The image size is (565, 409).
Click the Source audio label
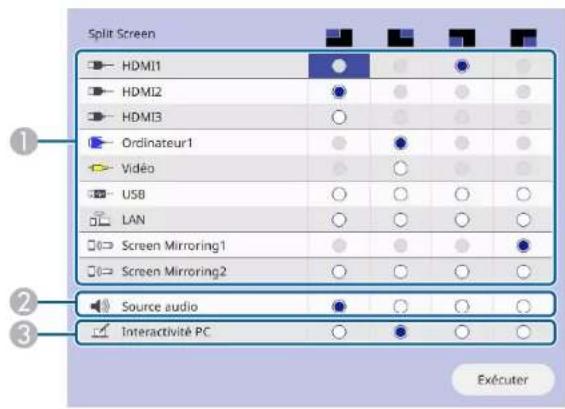160,307
